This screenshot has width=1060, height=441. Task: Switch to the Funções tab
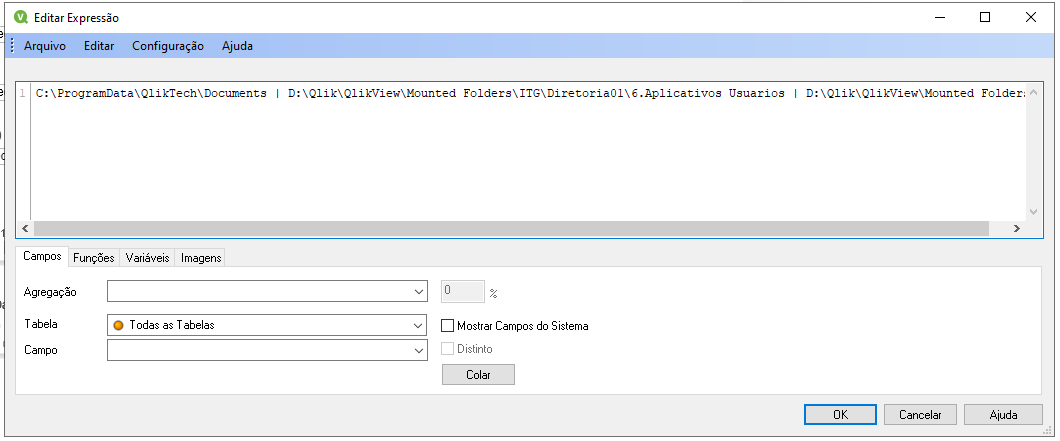pyautogui.click(x=94, y=258)
